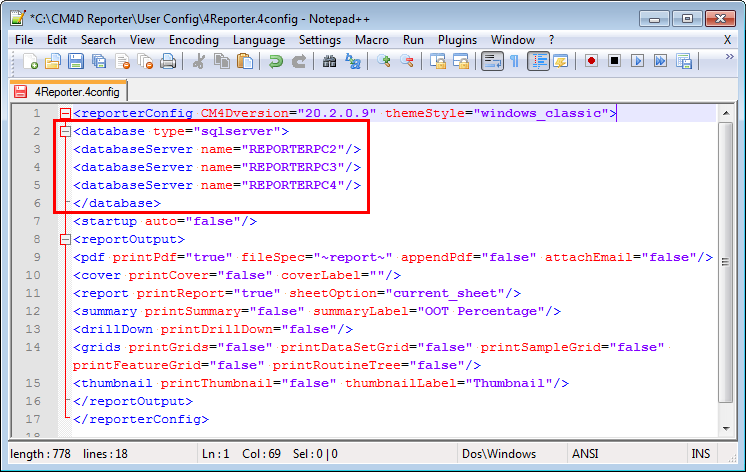Toggle synchronize vertical scrolling icon
This screenshot has width=746, height=472.
click(438, 61)
